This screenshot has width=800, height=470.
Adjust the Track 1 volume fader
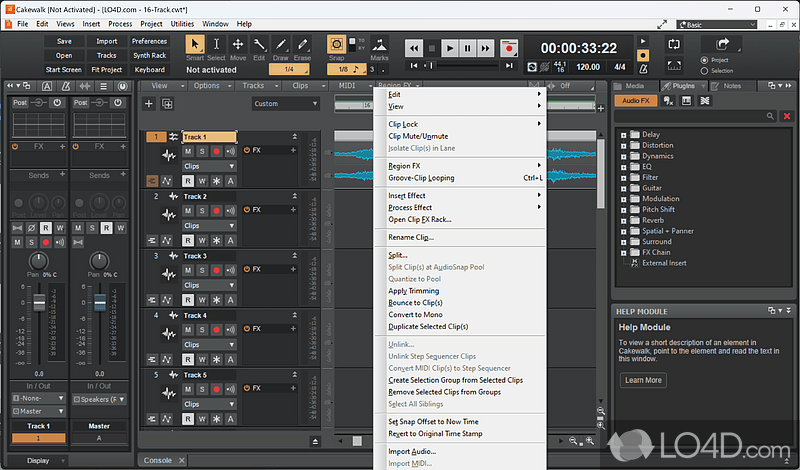(x=39, y=303)
